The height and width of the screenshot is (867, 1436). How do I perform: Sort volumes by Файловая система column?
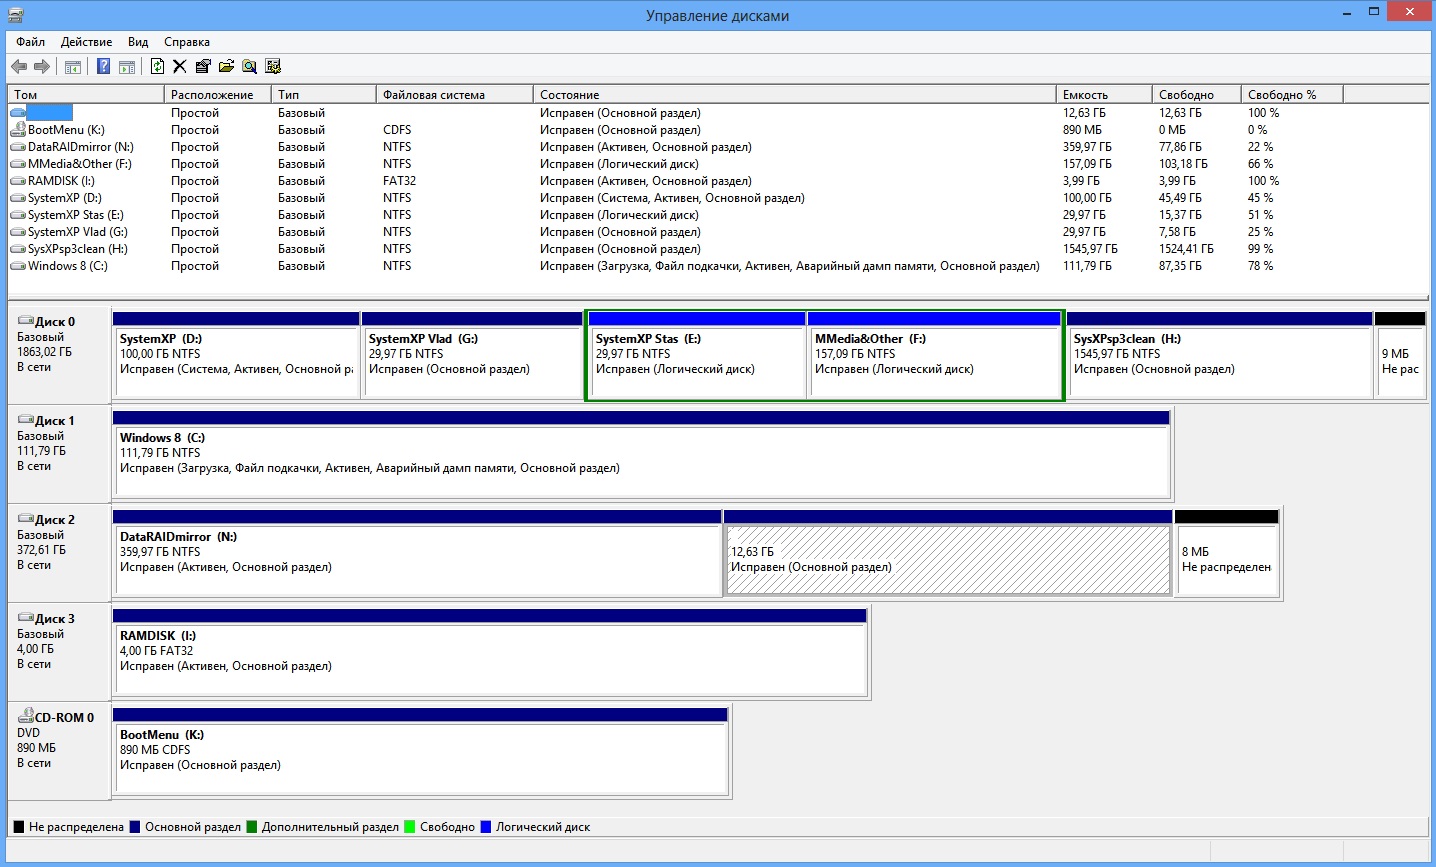click(434, 95)
